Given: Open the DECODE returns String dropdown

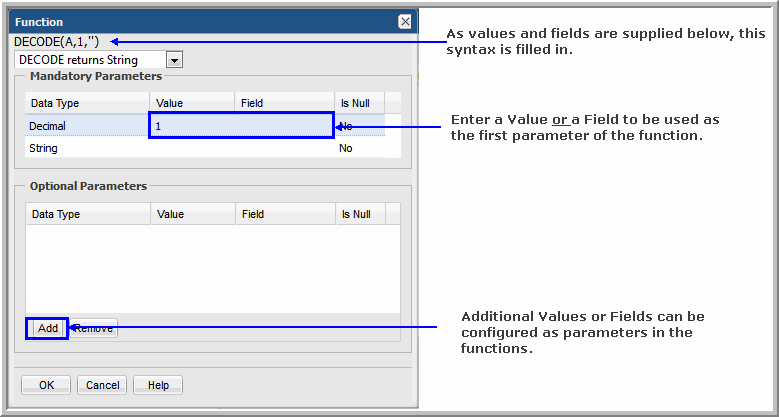Looking at the screenshot, I should (x=91, y=60).
